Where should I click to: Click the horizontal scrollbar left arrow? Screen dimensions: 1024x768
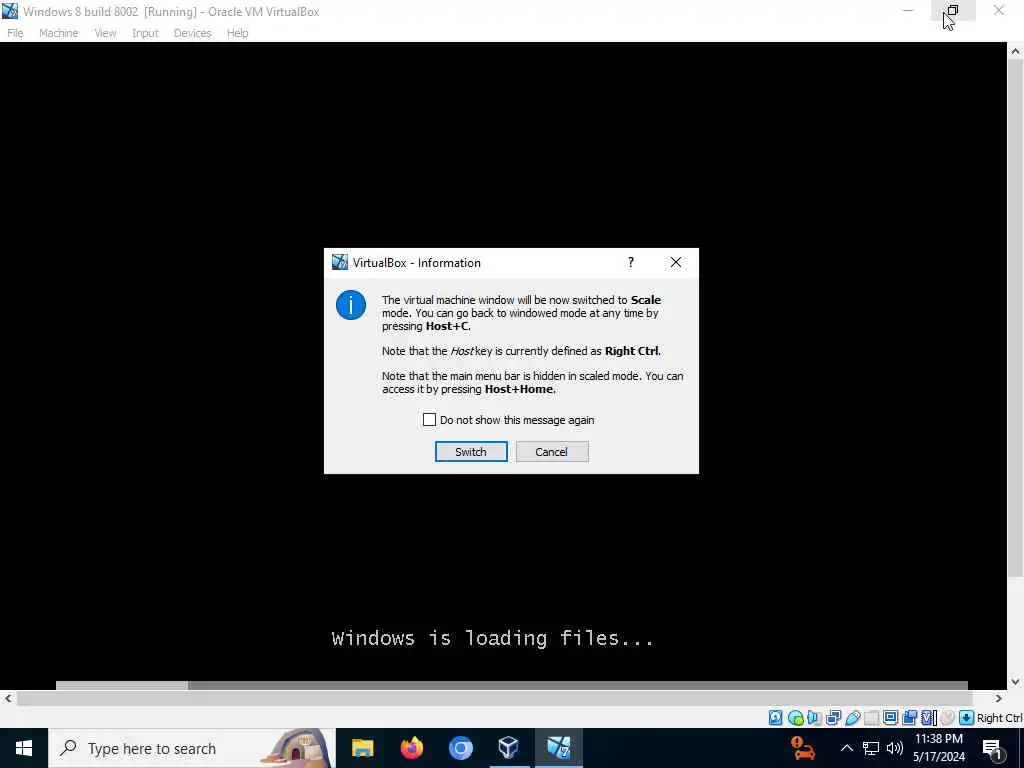click(x=8, y=698)
